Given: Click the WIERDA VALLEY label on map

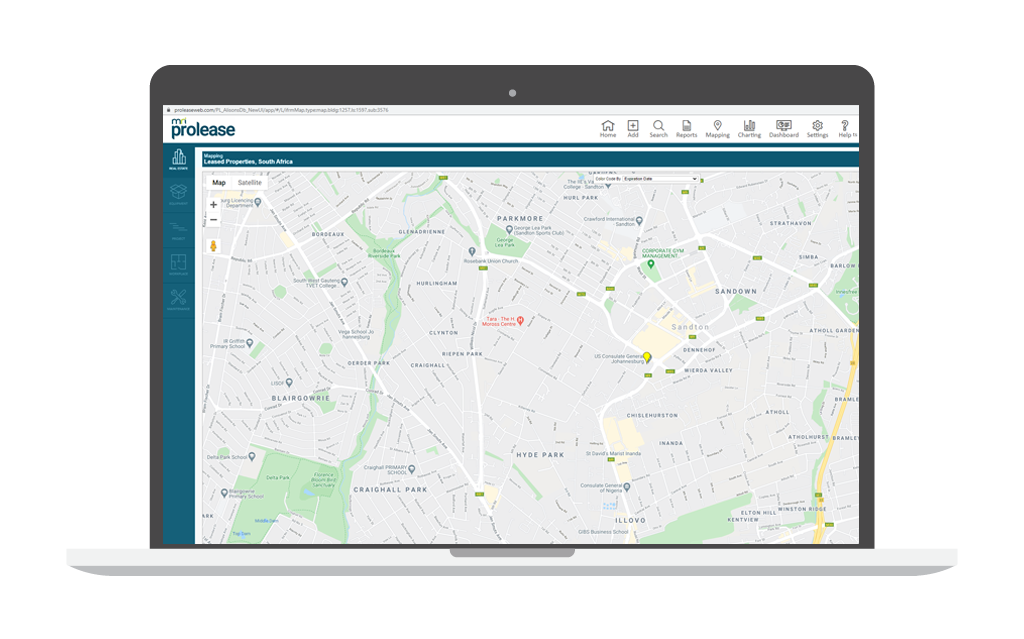Looking at the screenshot, I should 709,370.
